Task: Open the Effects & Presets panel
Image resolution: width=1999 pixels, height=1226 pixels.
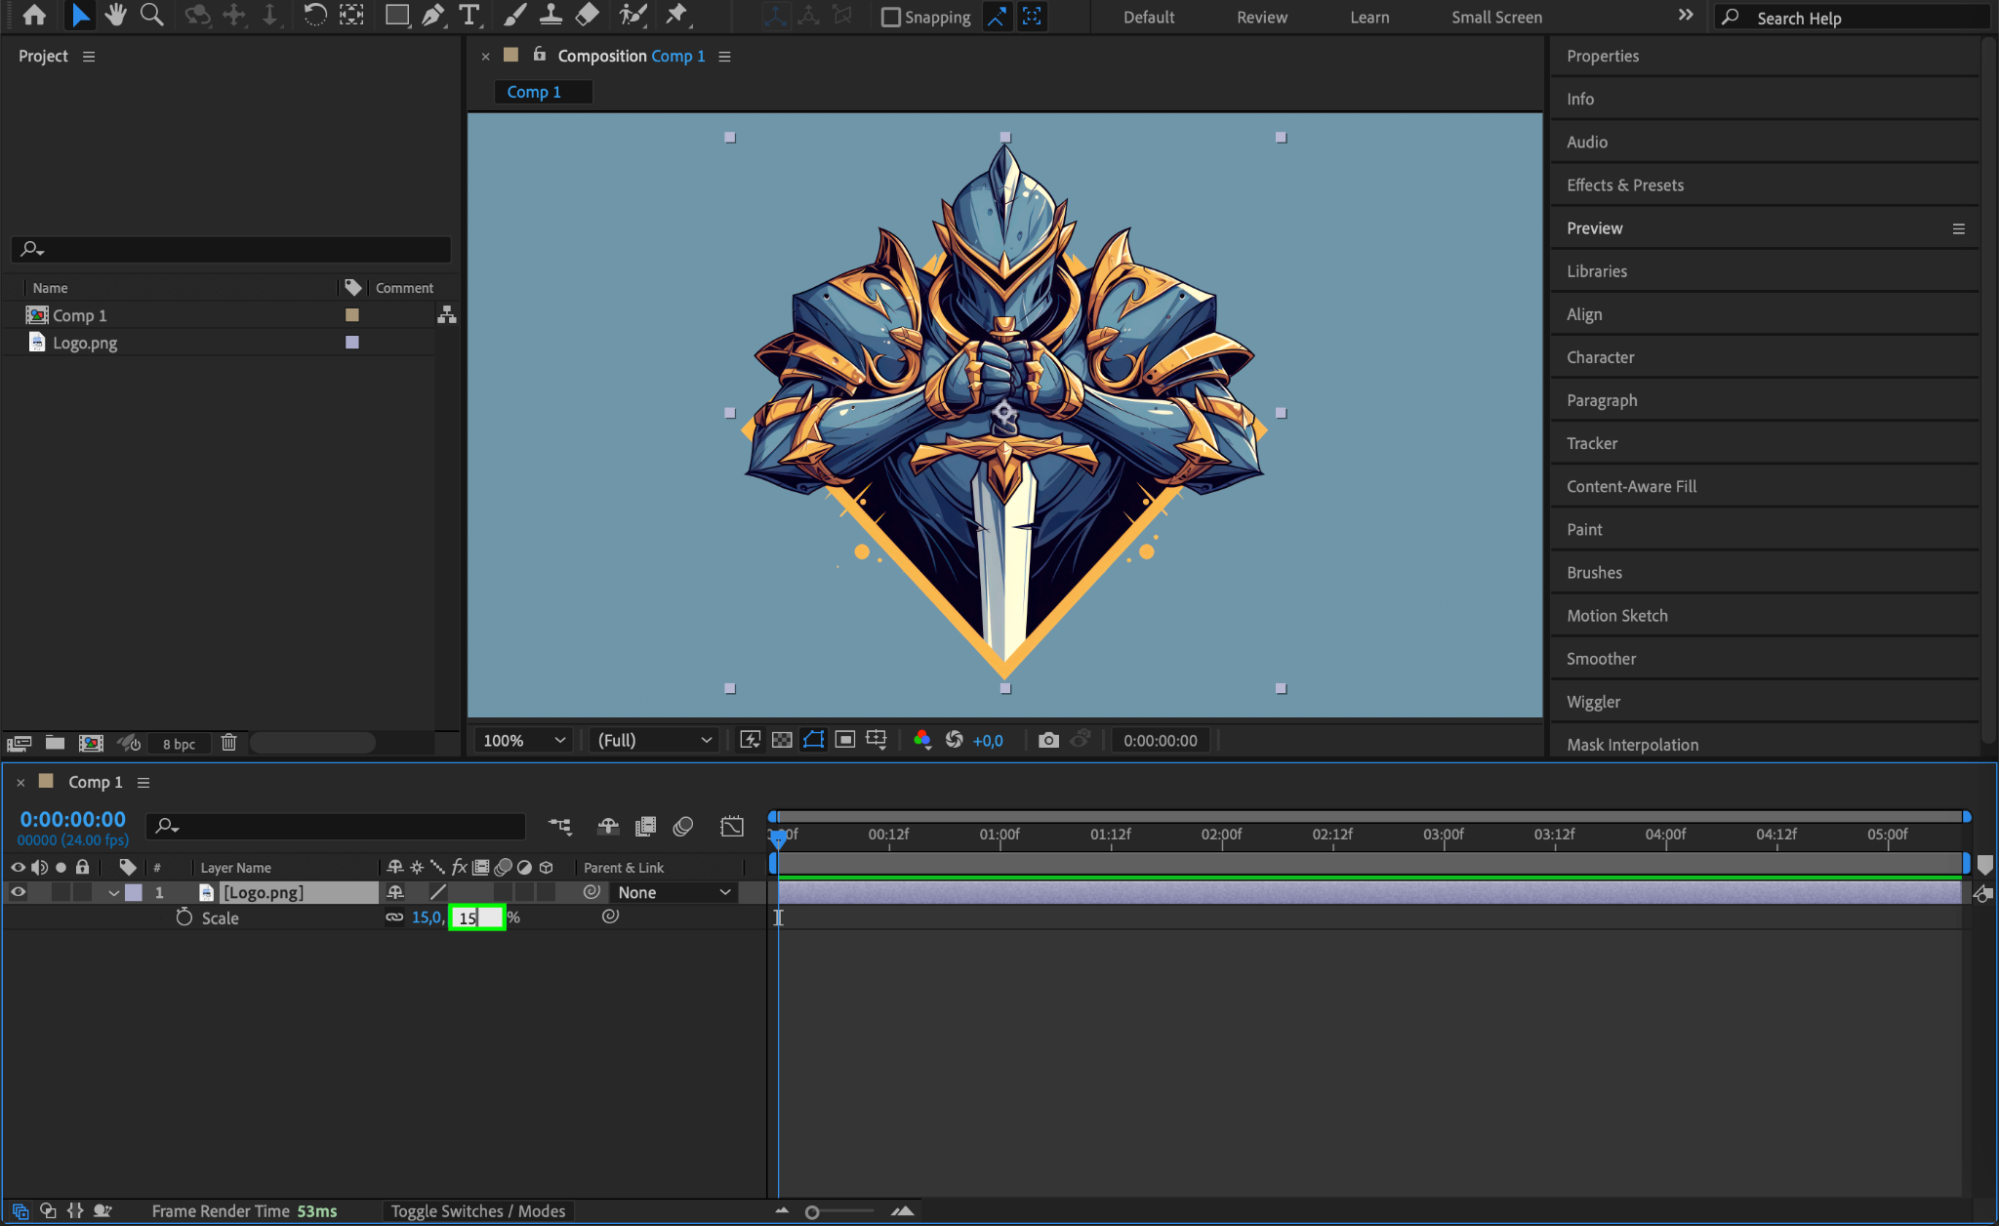Action: (1624, 185)
